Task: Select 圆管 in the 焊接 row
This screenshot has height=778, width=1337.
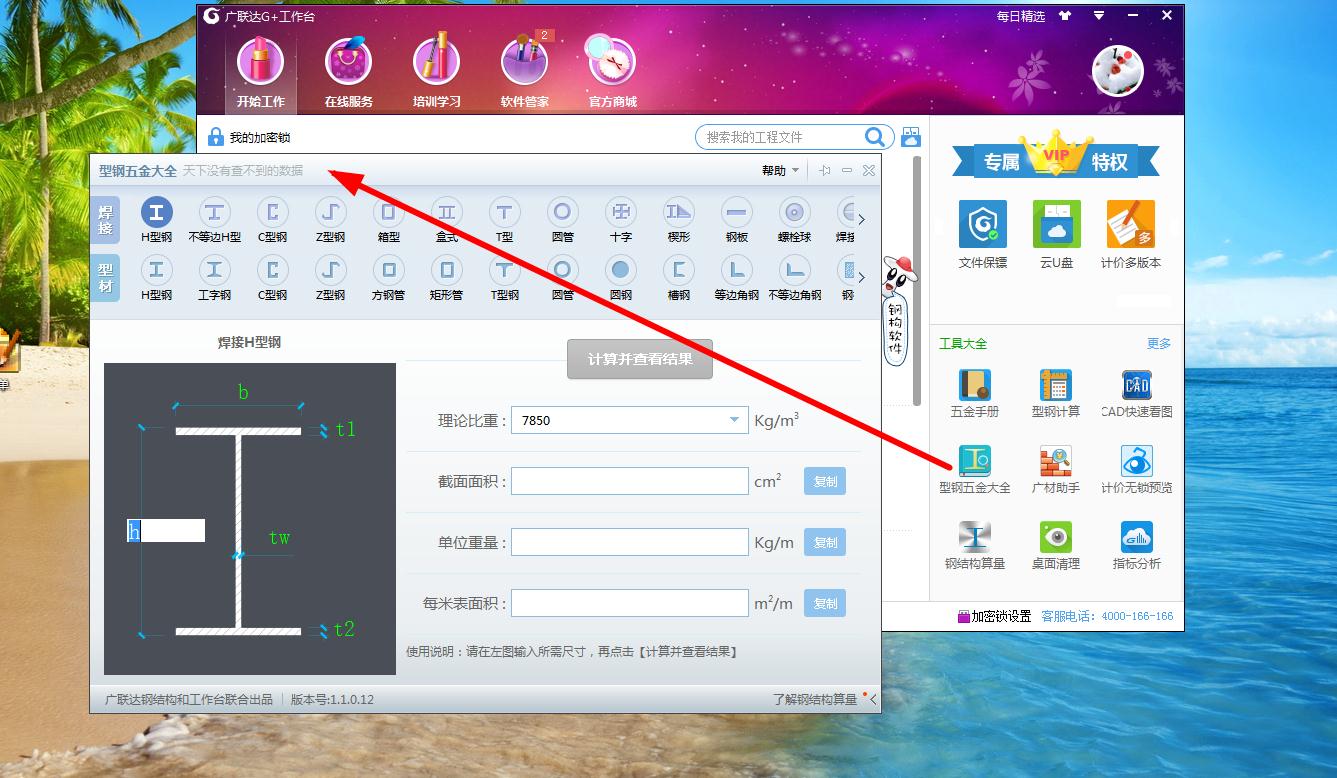Action: coord(562,220)
